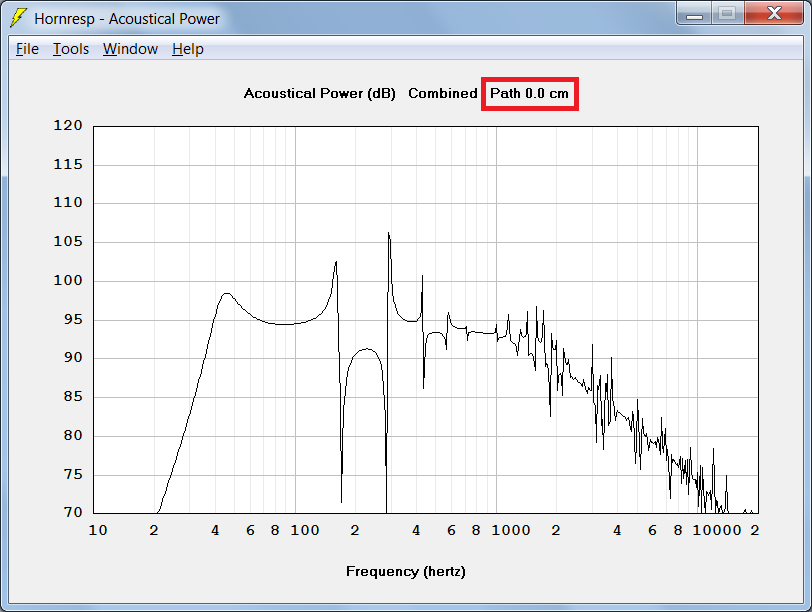Click the 85 value on vertical axis
Screen dimensions: 812x612
(x=73, y=397)
